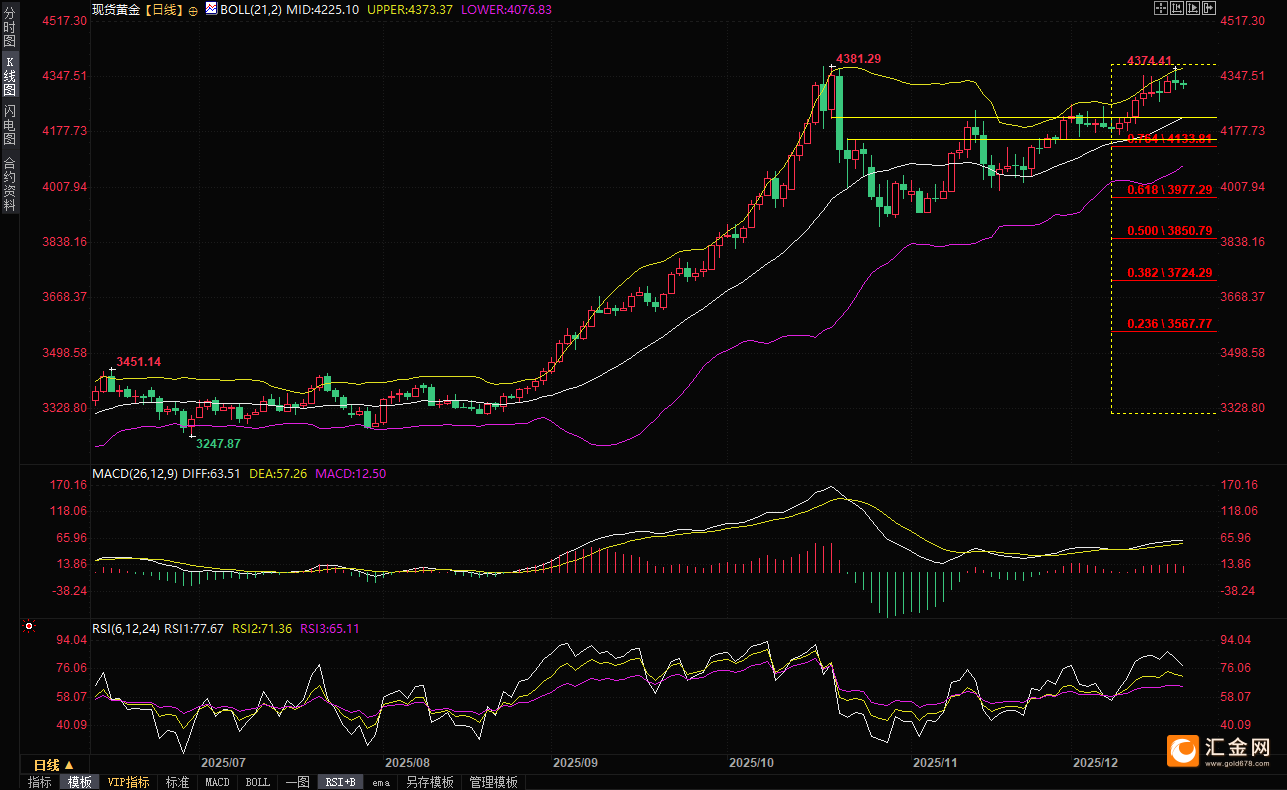Click the 0.500 Fibonacci level 3850.79
The image size is (1287, 790).
[1169, 231]
